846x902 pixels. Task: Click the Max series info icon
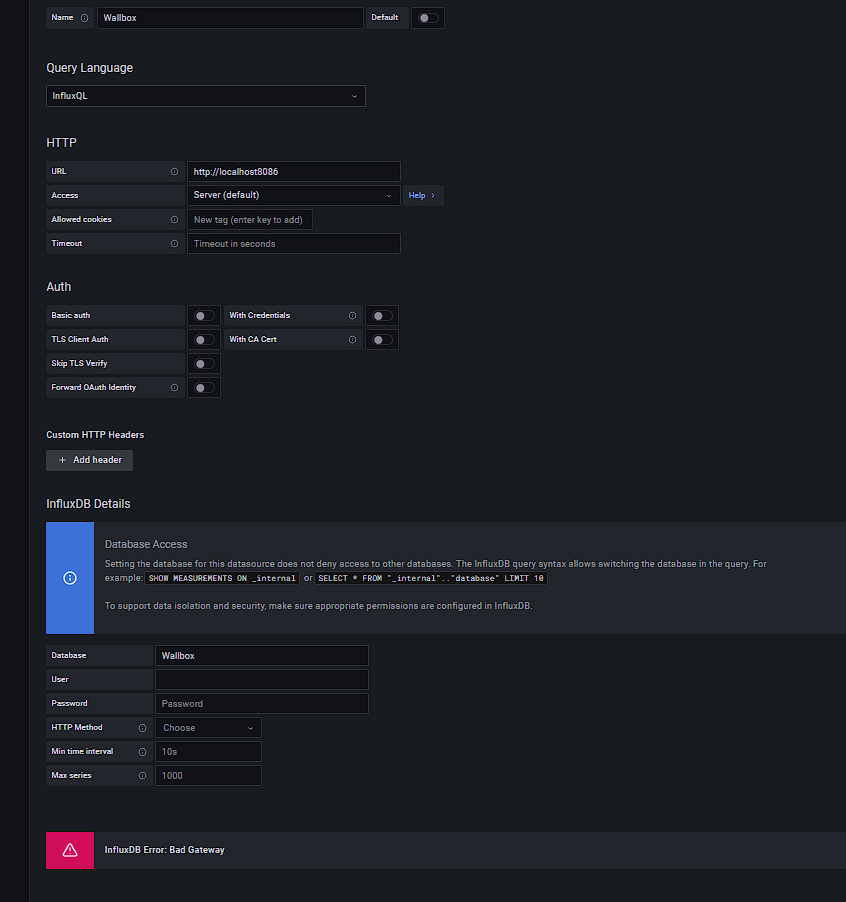143,776
